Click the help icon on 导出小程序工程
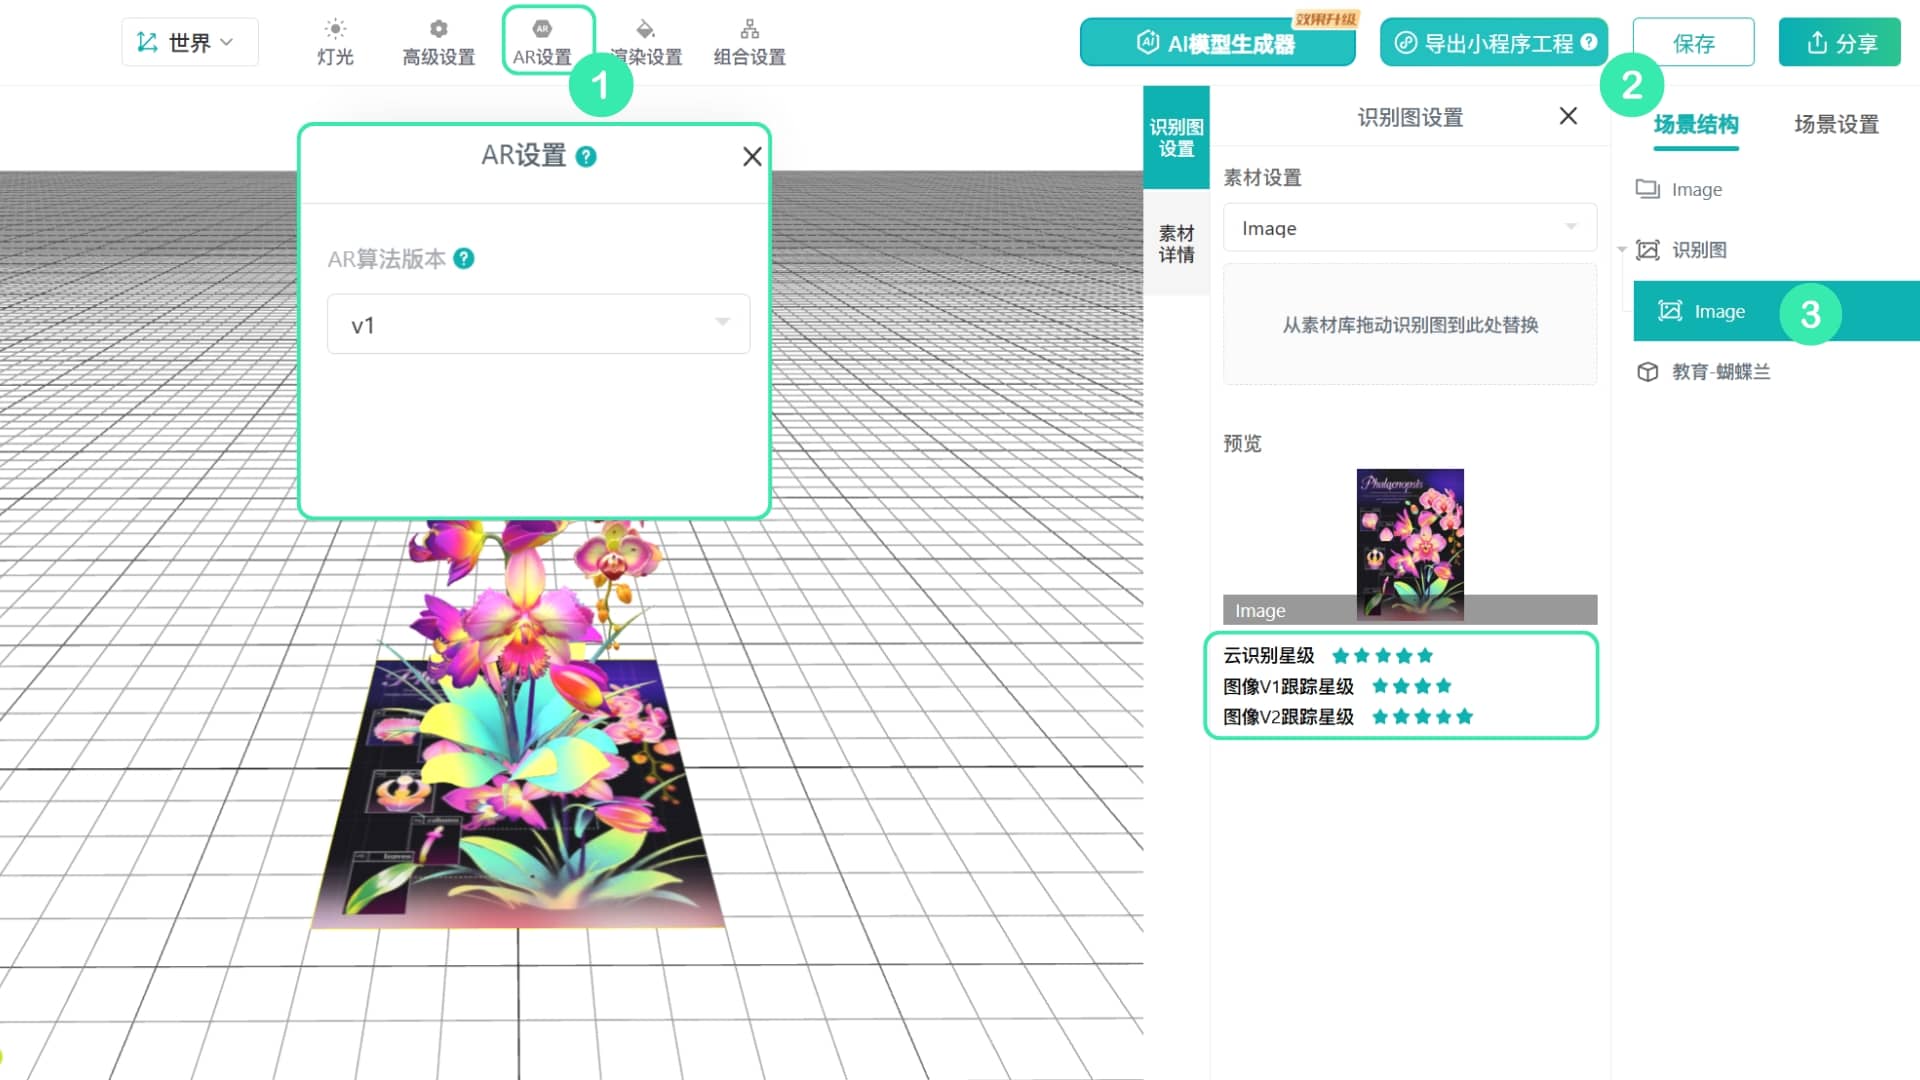Screen dimensions: 1920x1080 1589,42
